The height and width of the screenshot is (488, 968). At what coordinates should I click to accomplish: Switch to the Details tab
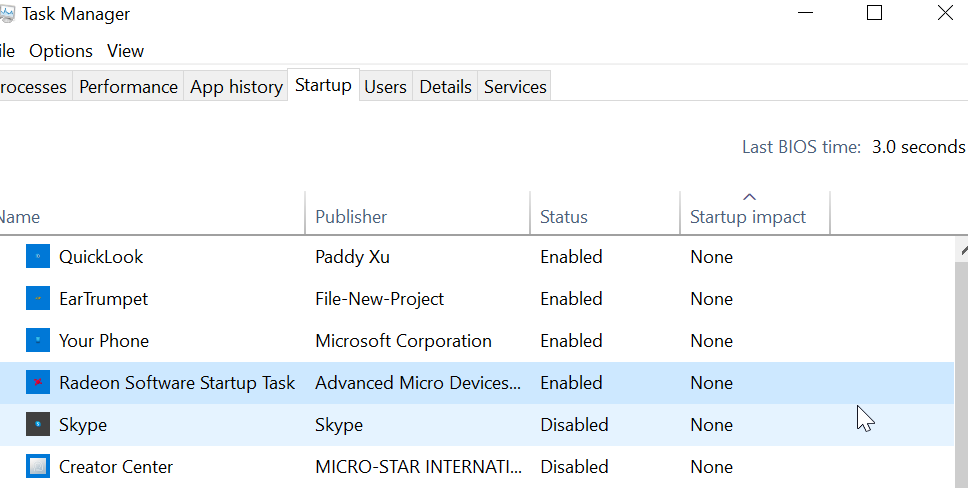pos(445,86)
